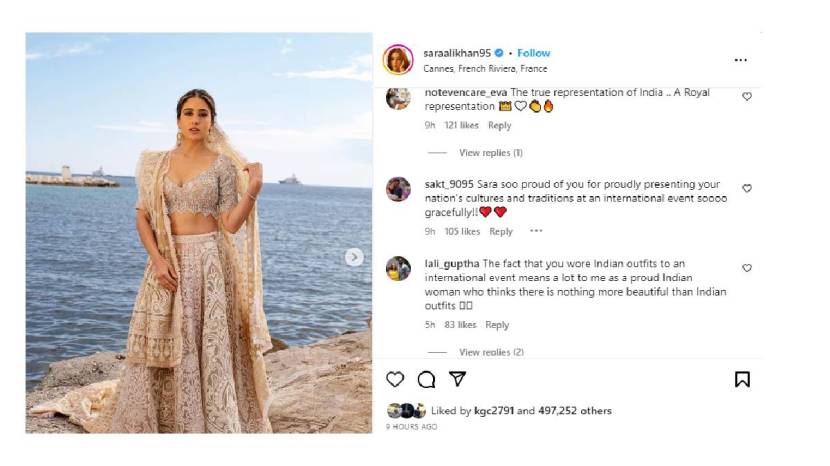Expand replies under notevencare_eva's comment
The height and width of the screenshot is (466, 830).
(490, 153)
